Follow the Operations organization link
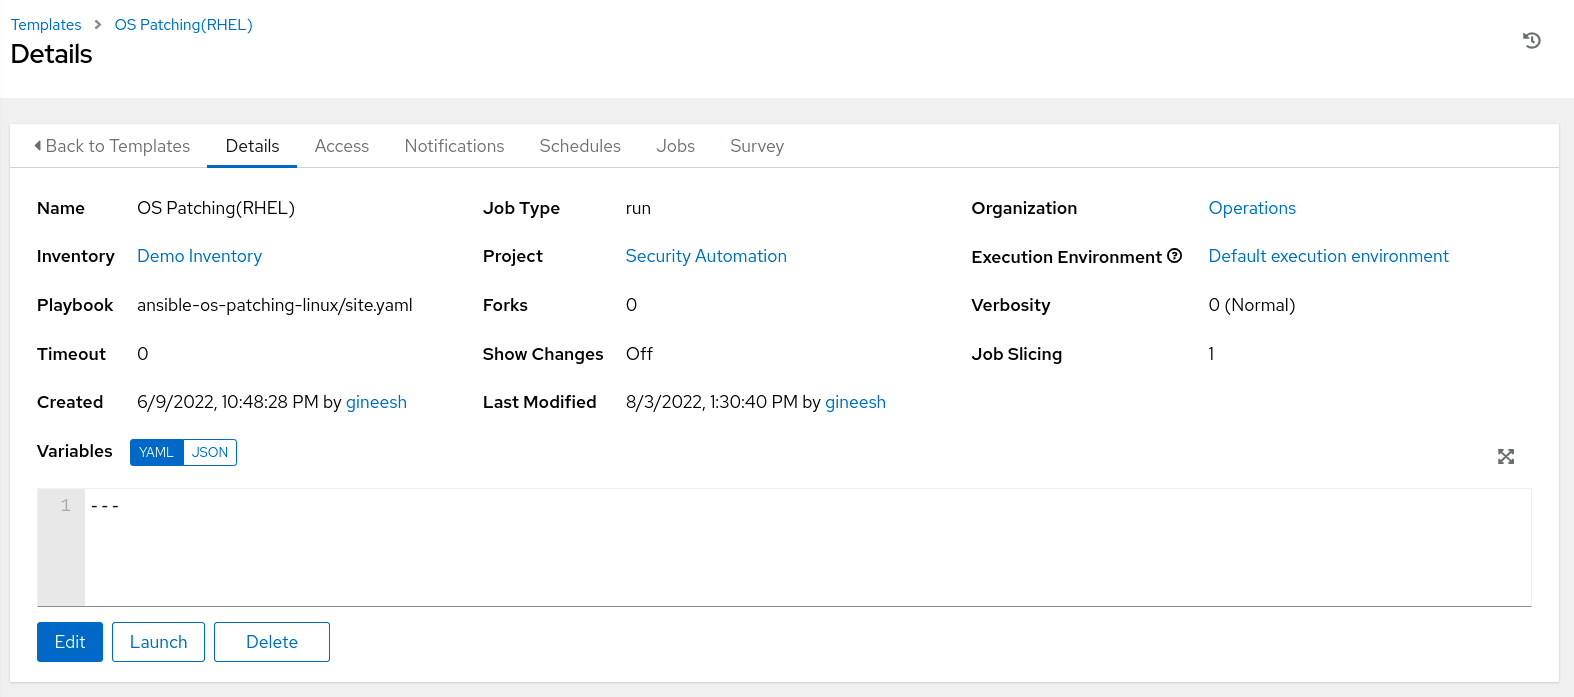Viewport: 1574px width, 697px height. (1251, 208)
